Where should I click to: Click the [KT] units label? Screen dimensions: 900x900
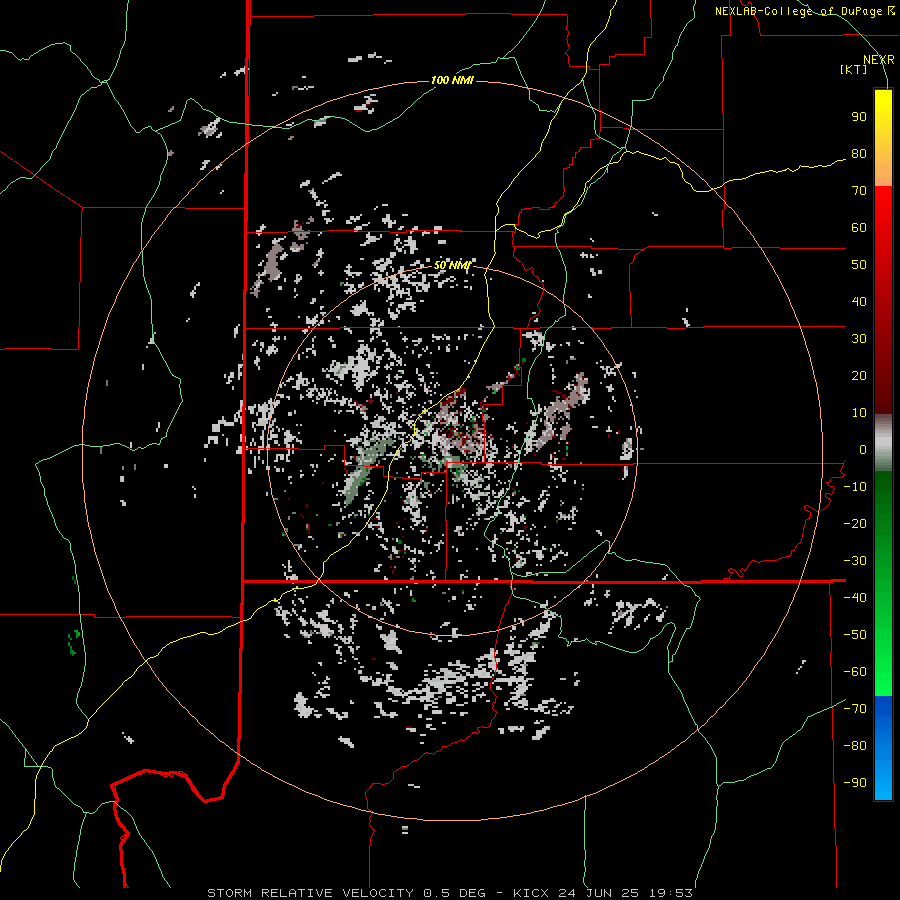[x=854, y=69]
